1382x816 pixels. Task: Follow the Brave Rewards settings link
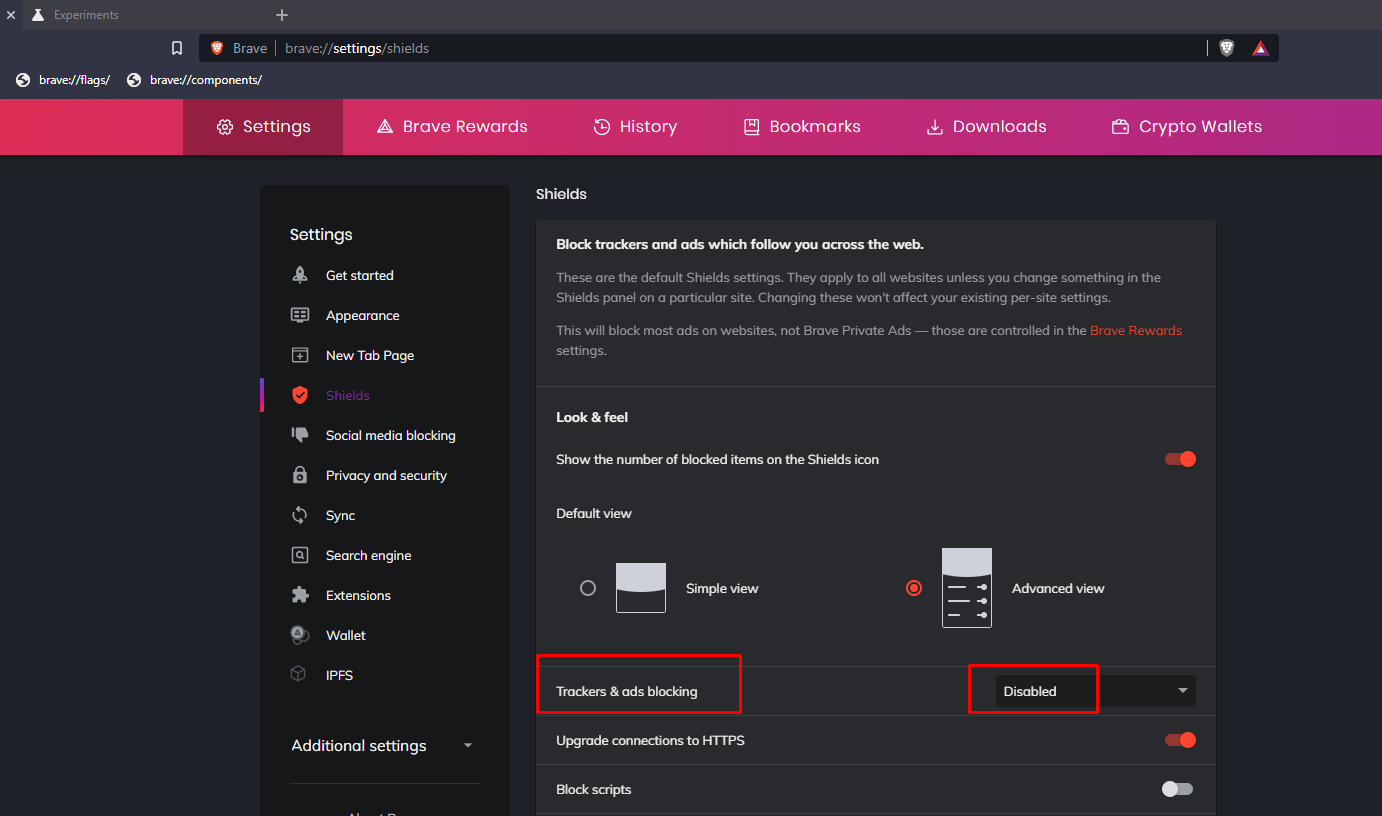[x=1136, y=330]
